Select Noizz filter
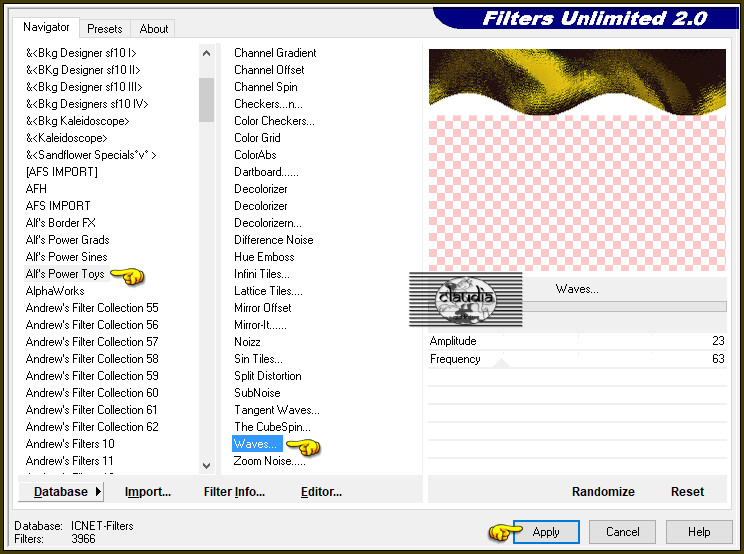This screenshot has height=554, width=744. [x=247, y=342]
